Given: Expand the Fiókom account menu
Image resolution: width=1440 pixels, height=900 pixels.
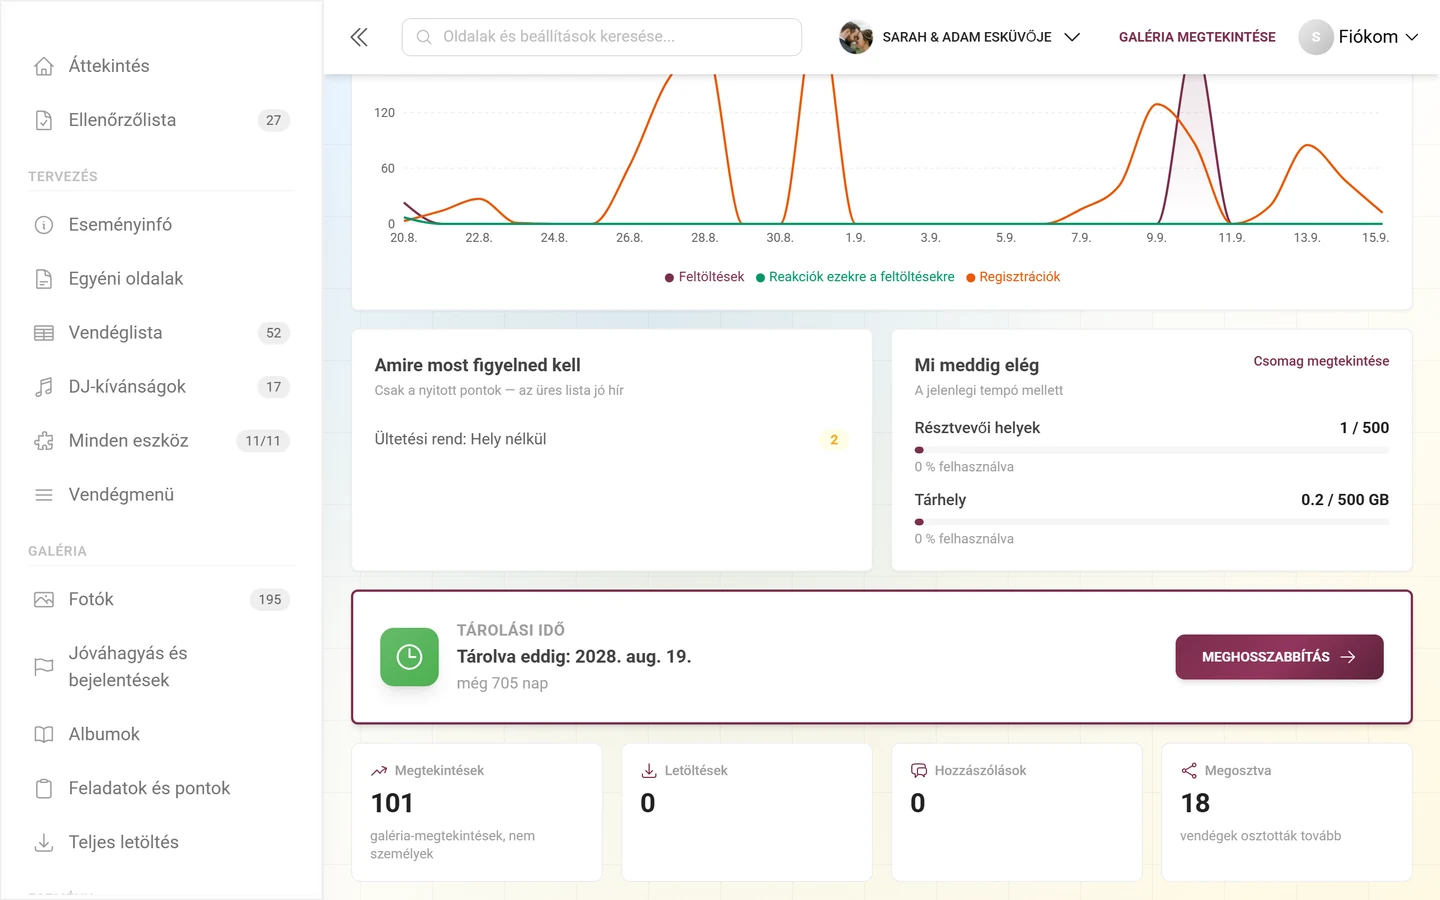Looking at the screenshot, I should tap(1359, 37).
